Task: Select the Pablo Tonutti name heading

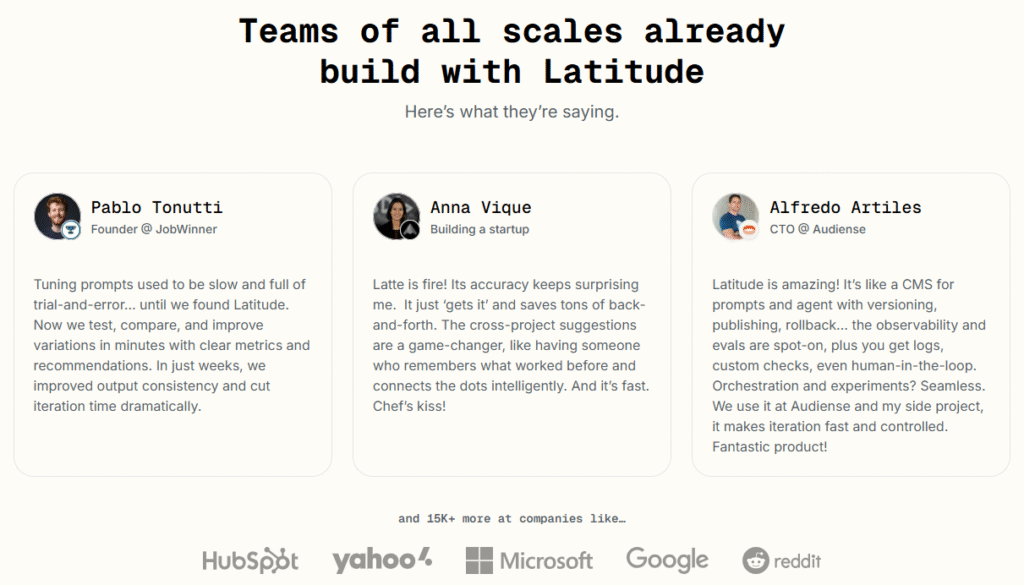Action: 157,208
